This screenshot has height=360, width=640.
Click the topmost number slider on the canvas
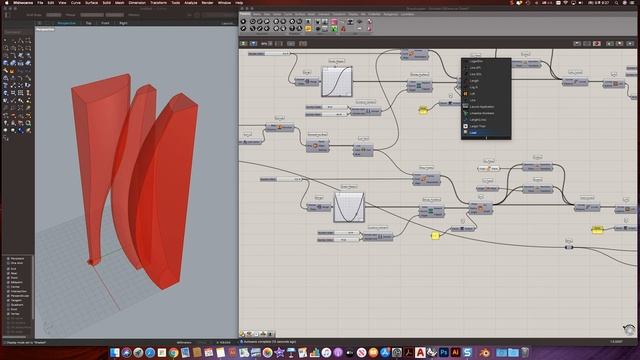269,53
